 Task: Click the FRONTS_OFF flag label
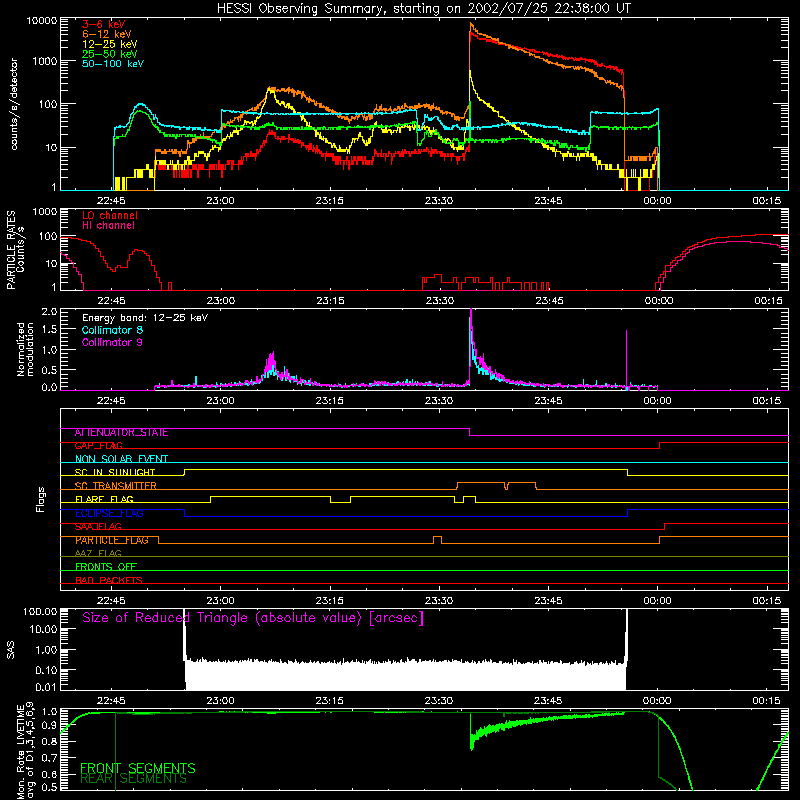(106, 567)
